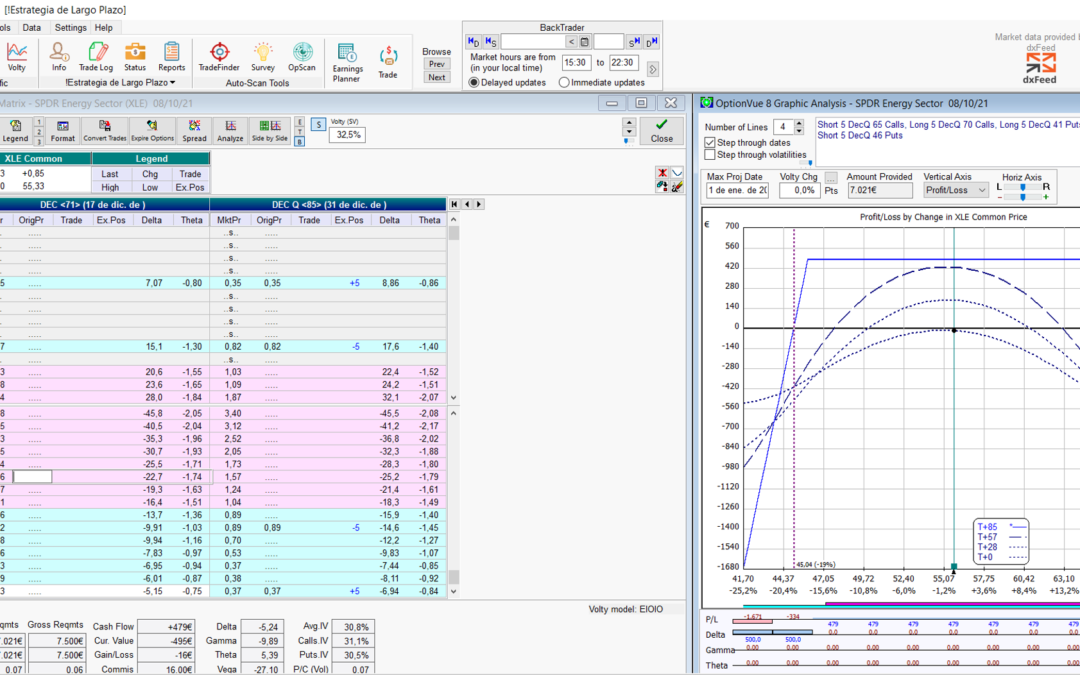This screenshot has width=1080, height=675.
Task: Launch OpScan radar tool
Action: pos(302,56)
